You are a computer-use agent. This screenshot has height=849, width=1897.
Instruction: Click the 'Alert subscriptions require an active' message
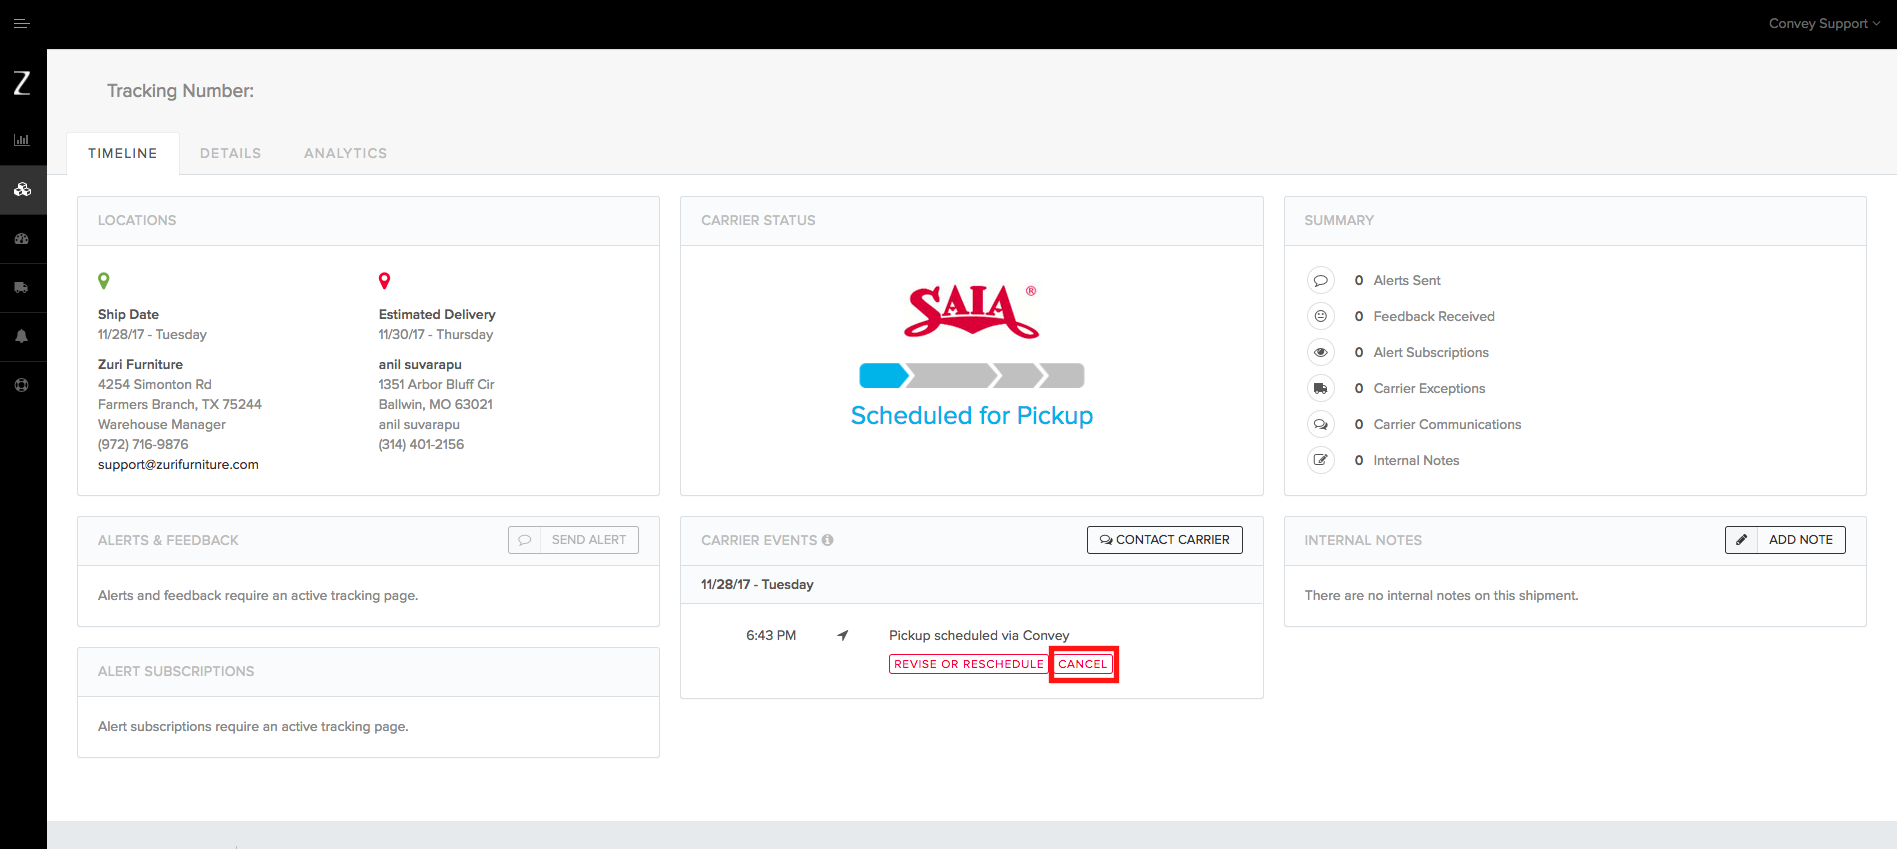pos(253,727)
